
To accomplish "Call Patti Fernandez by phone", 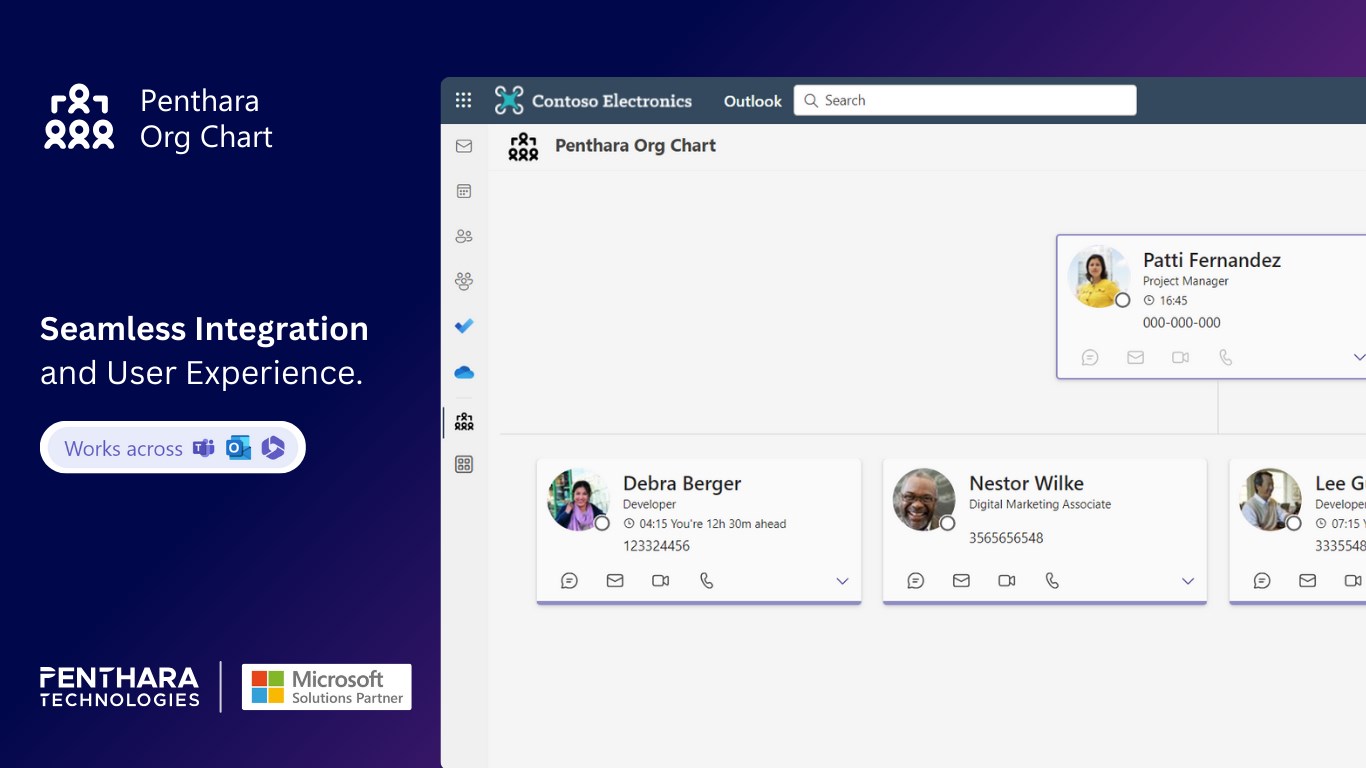I will (1226, 357).
